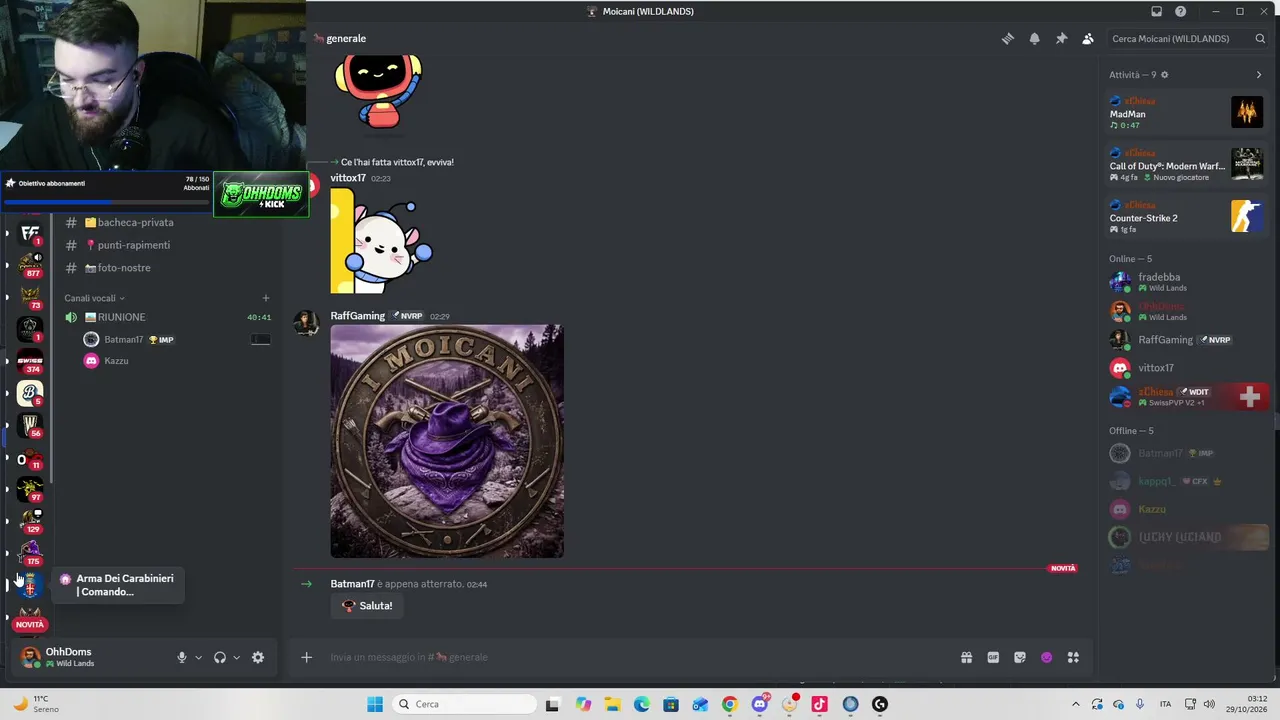Image resolution: width=1280 pixels, height=720 pixels.
Task: Toggle headphones deafen in user panel
Action: [x=220, y=658]
